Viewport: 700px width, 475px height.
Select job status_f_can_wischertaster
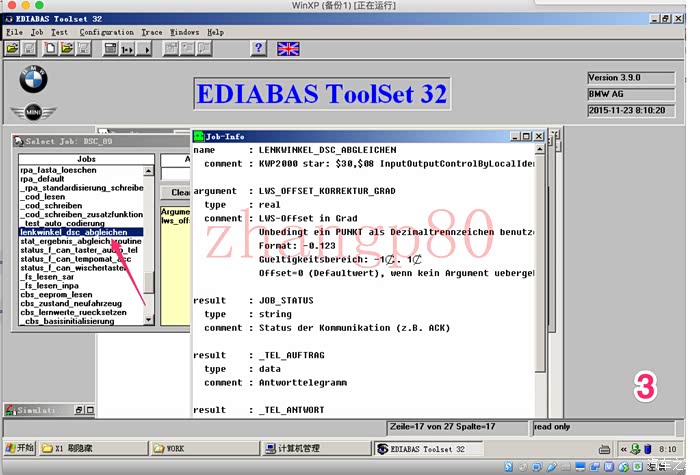75,268
